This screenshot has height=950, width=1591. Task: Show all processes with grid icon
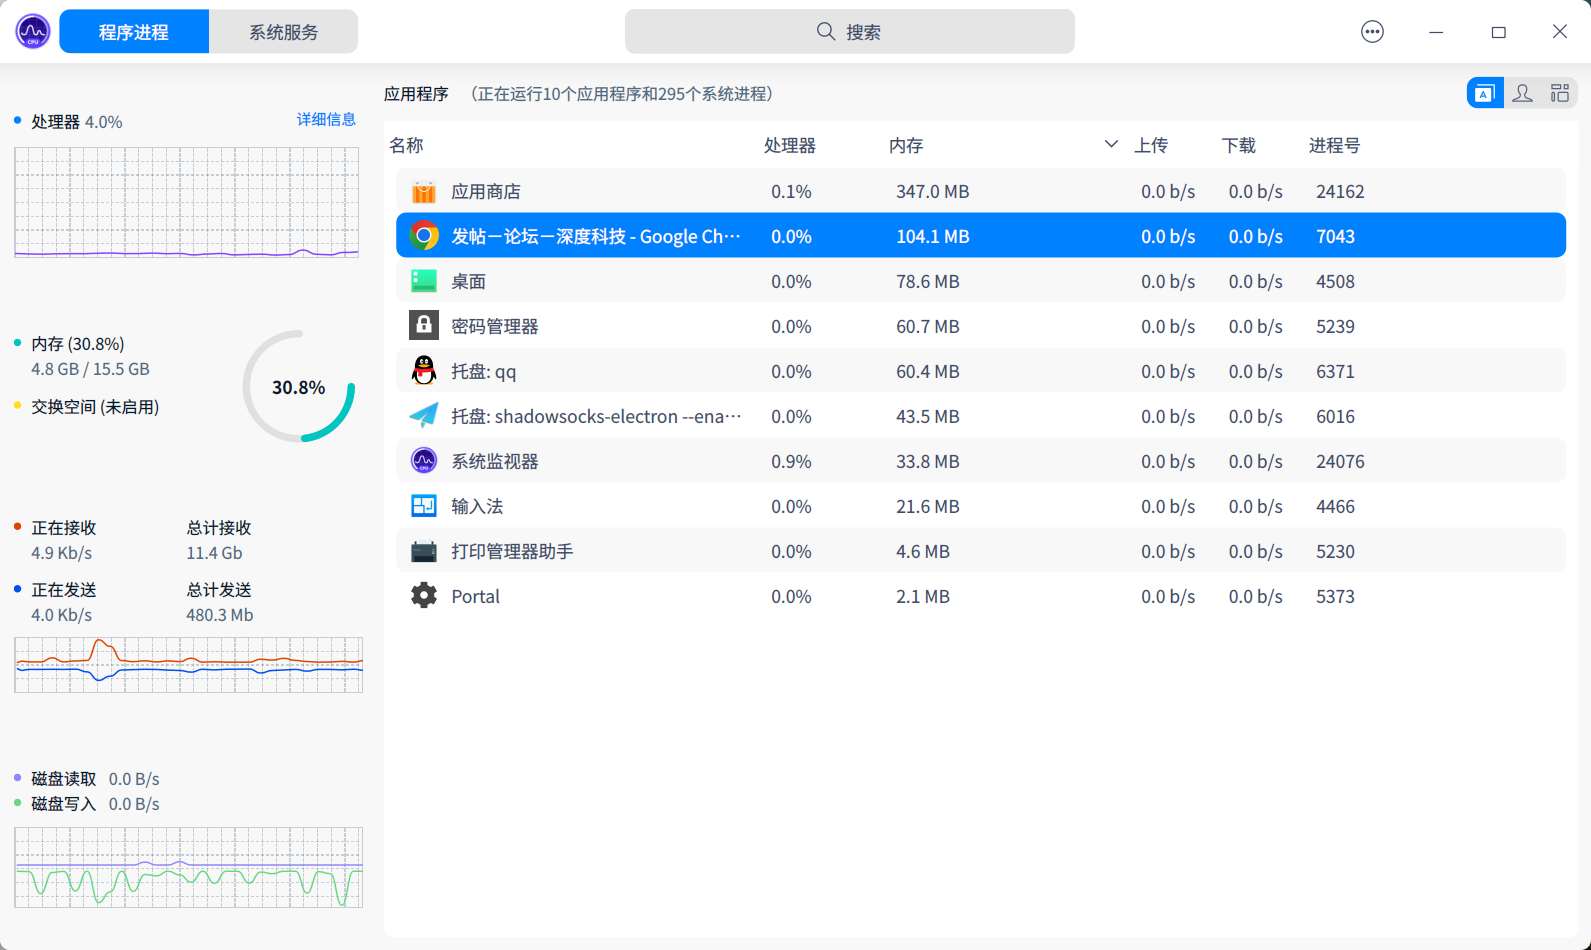pyautogui.click(x=1559, y=93)
